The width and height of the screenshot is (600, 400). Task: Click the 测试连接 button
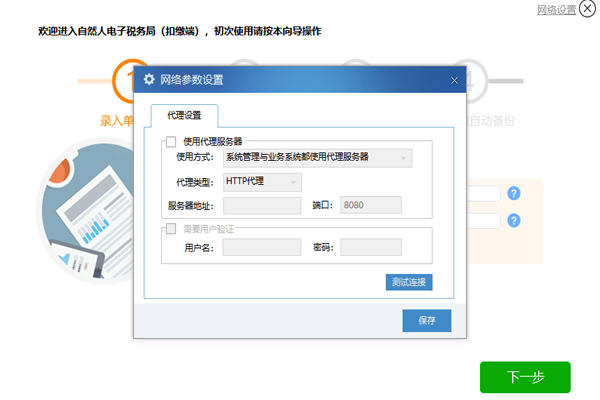pyautogui.click(x=409, y=282)
